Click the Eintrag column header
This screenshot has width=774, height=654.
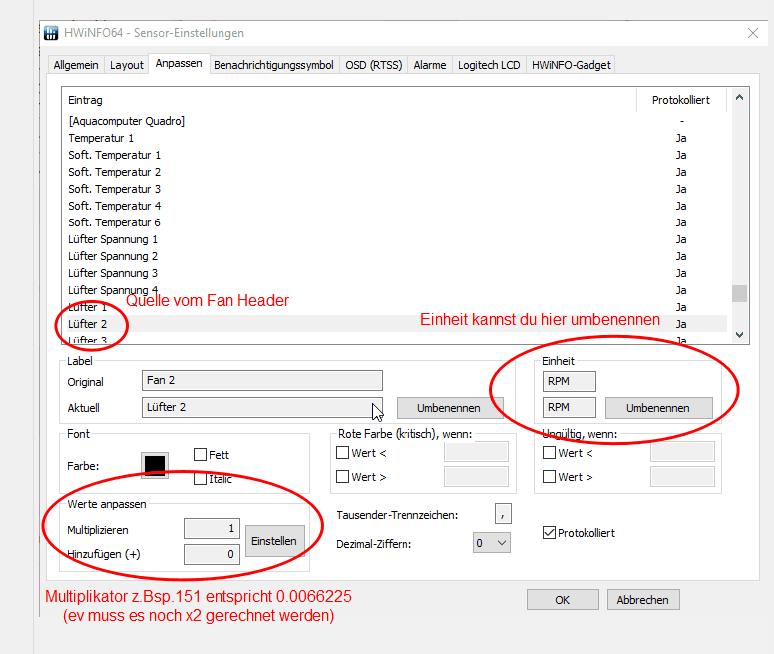[x=349, y=100]
